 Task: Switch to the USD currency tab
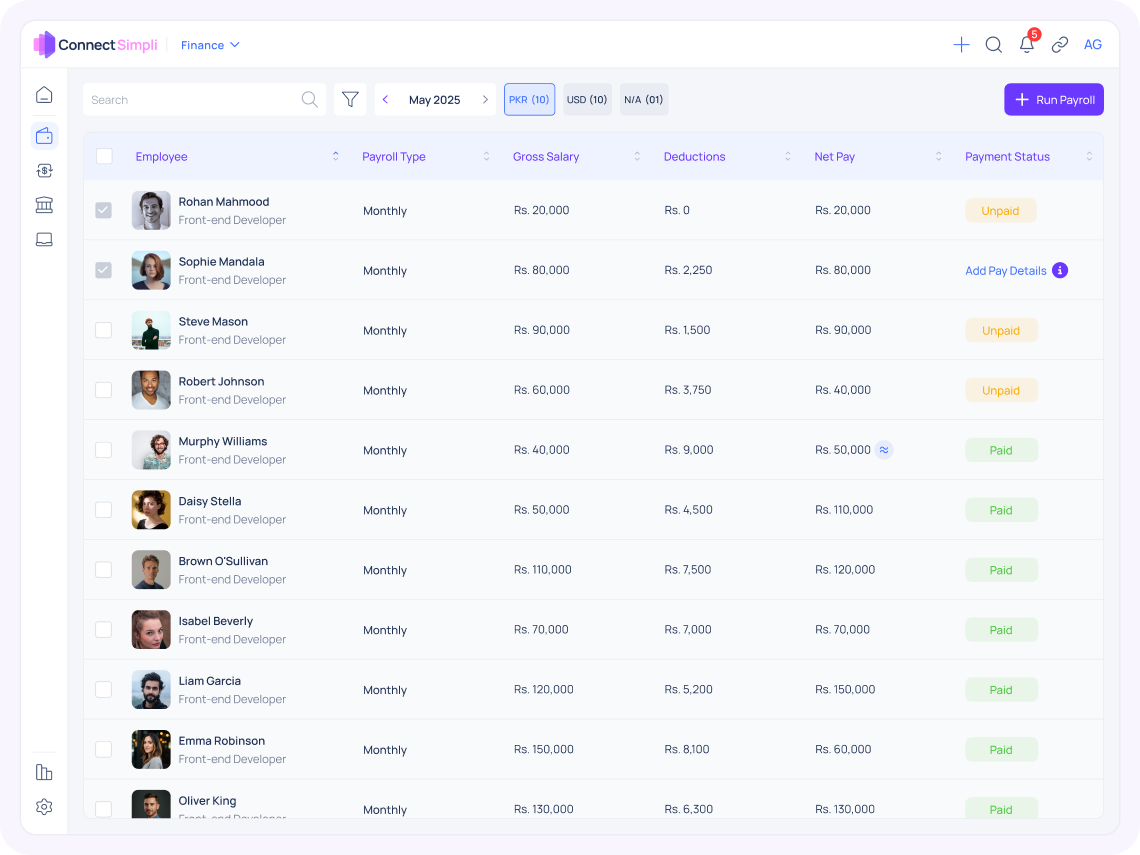[x=587, y=99]
